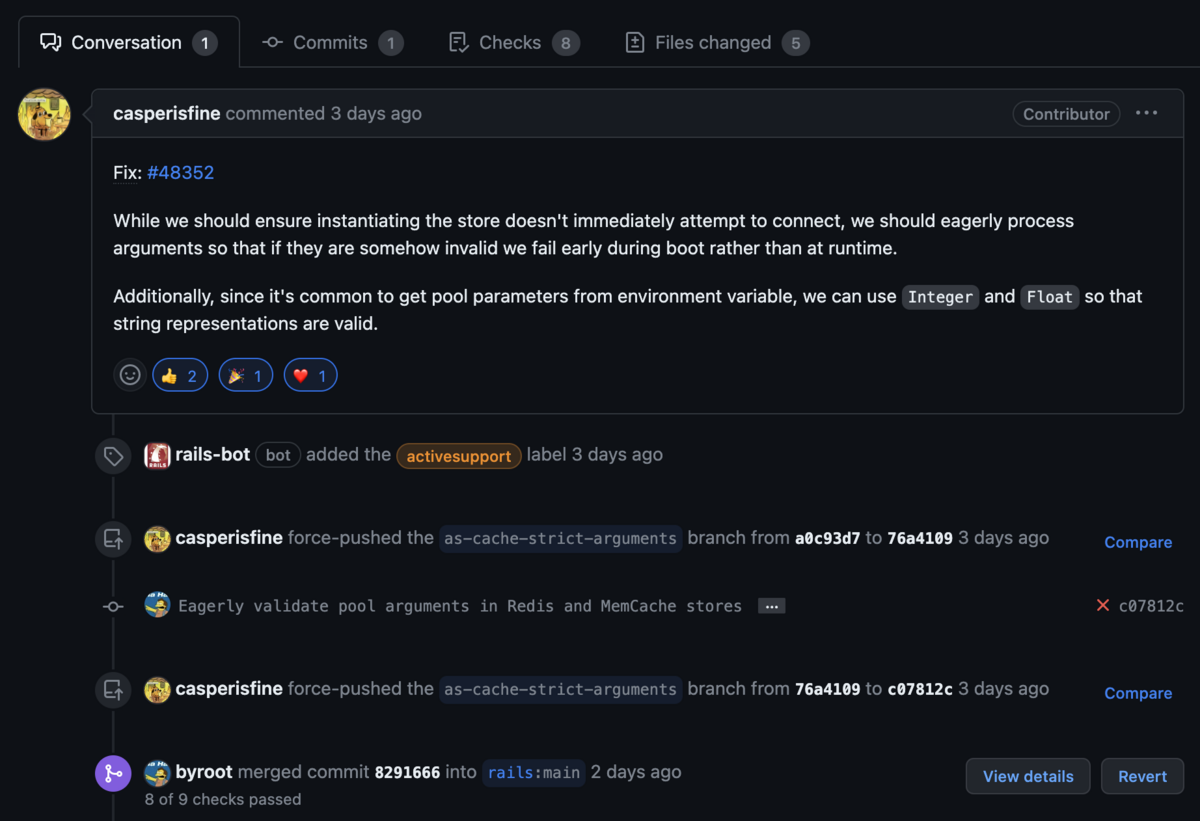This screenshot has width=1200, height=821.
Task: Open the comment's three-dots options menu
Action: click(1147, 113)
